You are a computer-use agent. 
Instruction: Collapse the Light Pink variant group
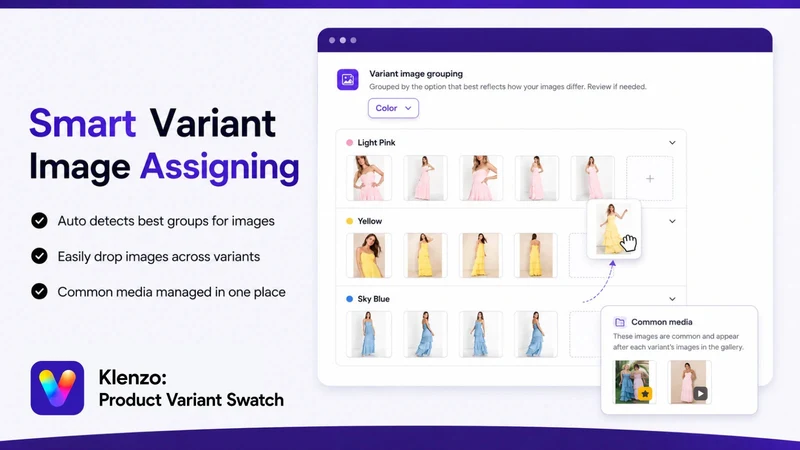tap(672, 143)
